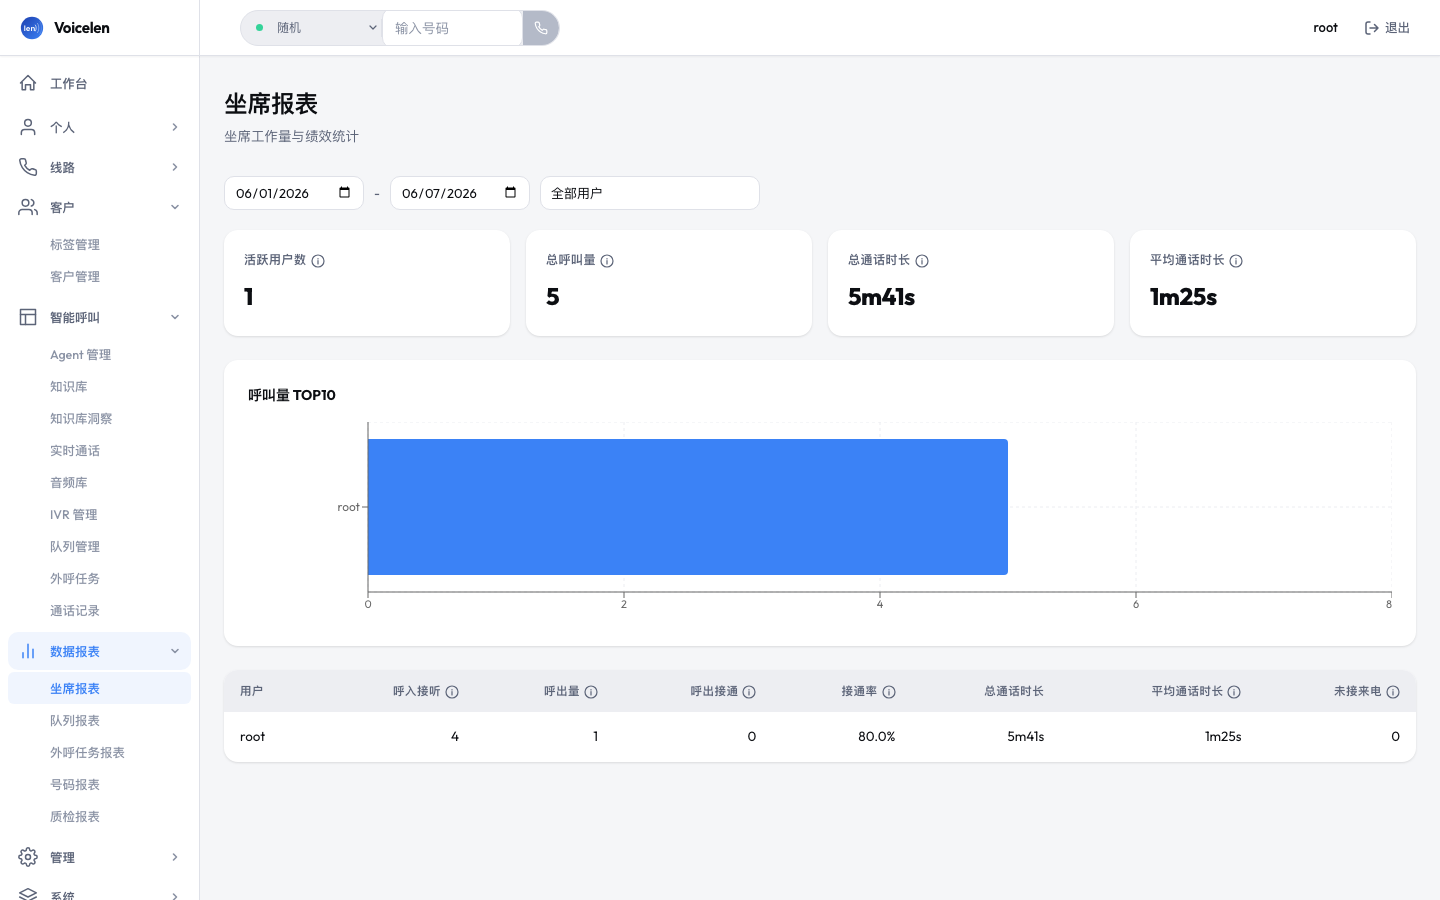Screen dimensions: 1440x900
Task: Click the Voicelen logo icon
Action: pyautogui.click(x=32, y=28)
